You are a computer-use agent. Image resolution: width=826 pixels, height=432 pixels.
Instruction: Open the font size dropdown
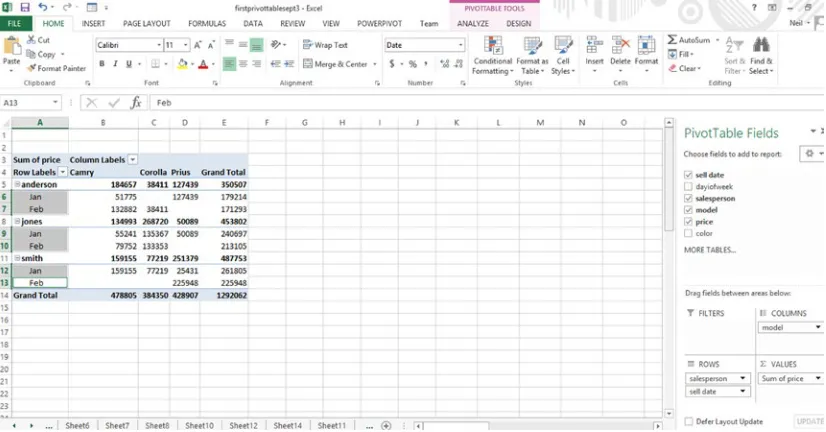pyautogui.click(x=185, y=45)
